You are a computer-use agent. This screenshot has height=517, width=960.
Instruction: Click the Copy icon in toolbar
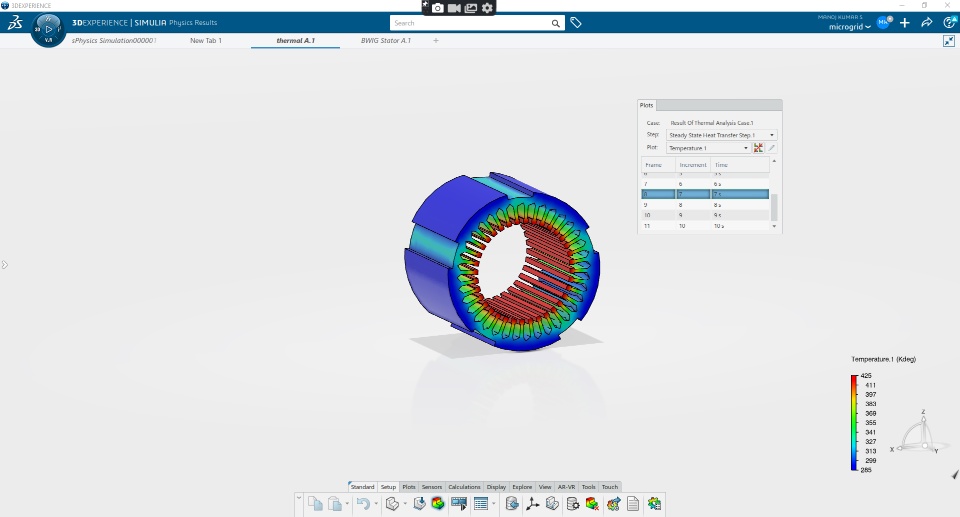pos(315,504)
